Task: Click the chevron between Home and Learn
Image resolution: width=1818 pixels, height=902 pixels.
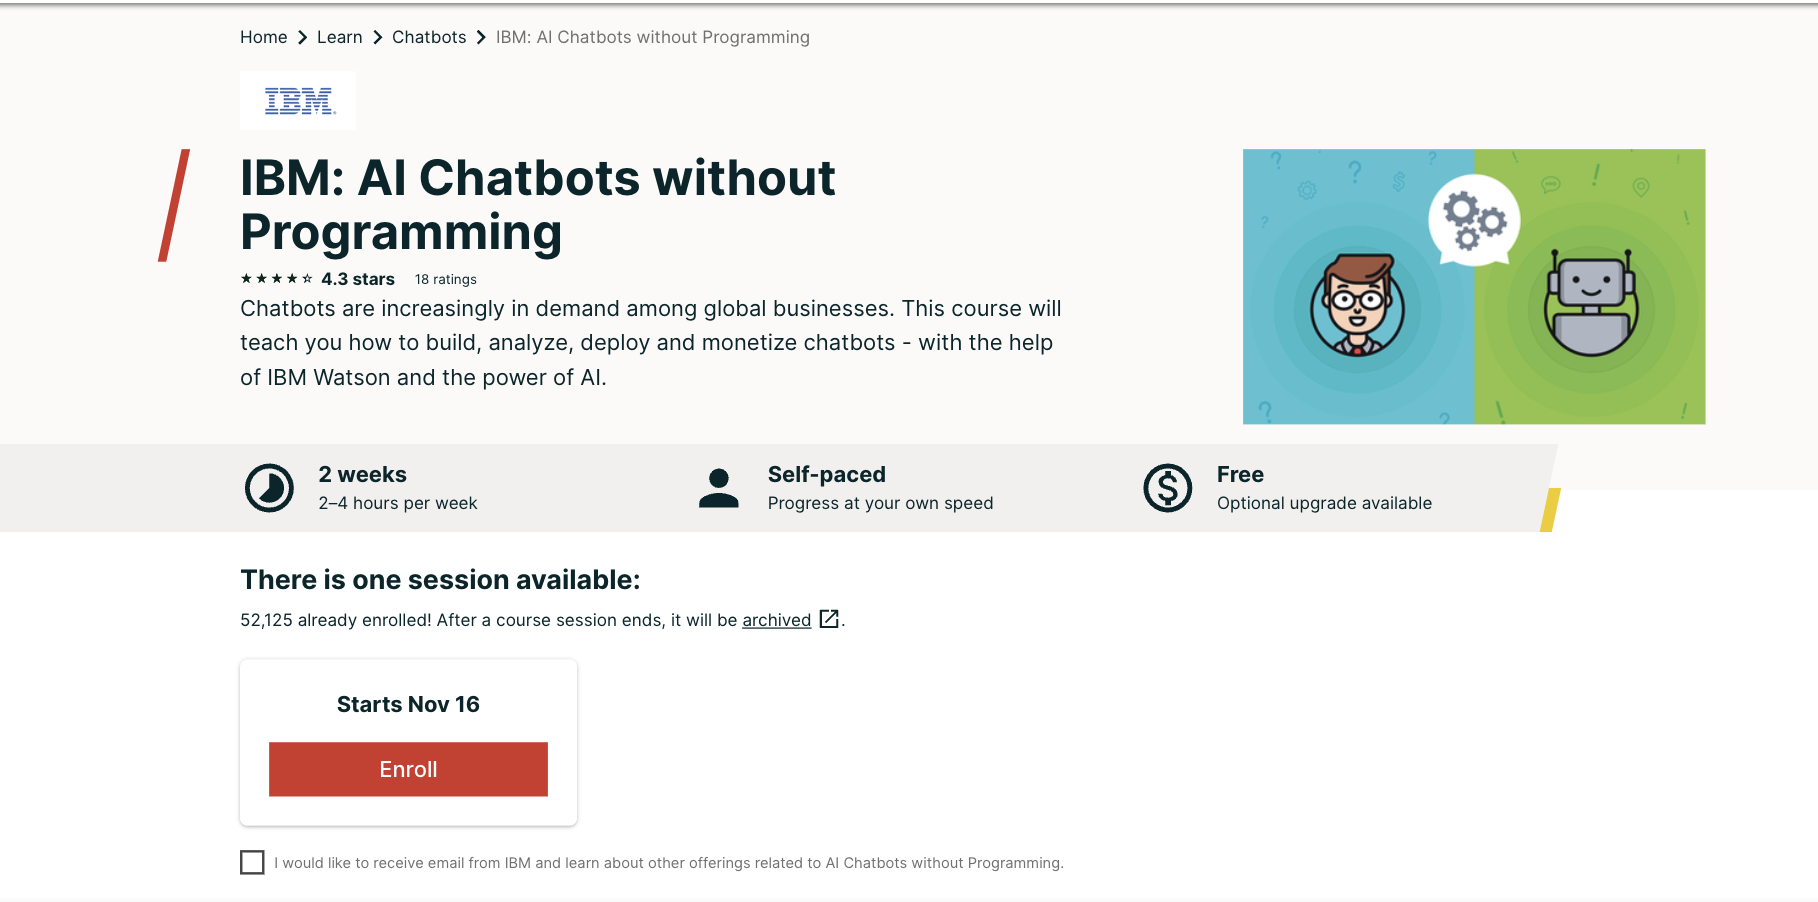Action: (301, 37)
